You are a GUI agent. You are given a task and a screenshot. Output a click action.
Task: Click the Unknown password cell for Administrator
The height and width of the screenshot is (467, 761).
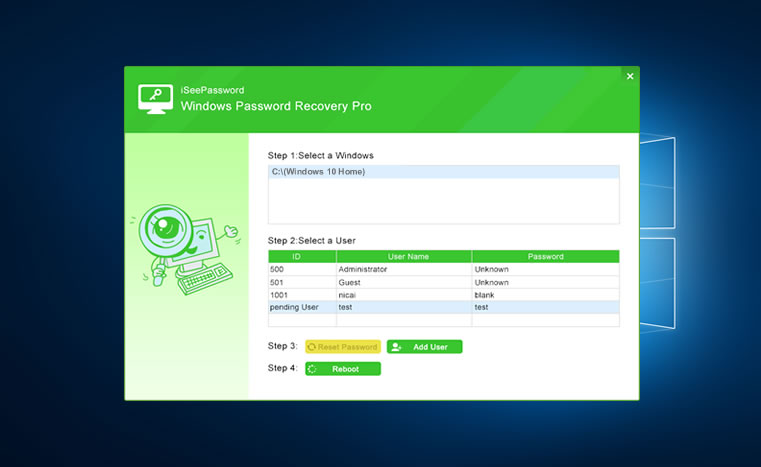[x=546, y=269]
